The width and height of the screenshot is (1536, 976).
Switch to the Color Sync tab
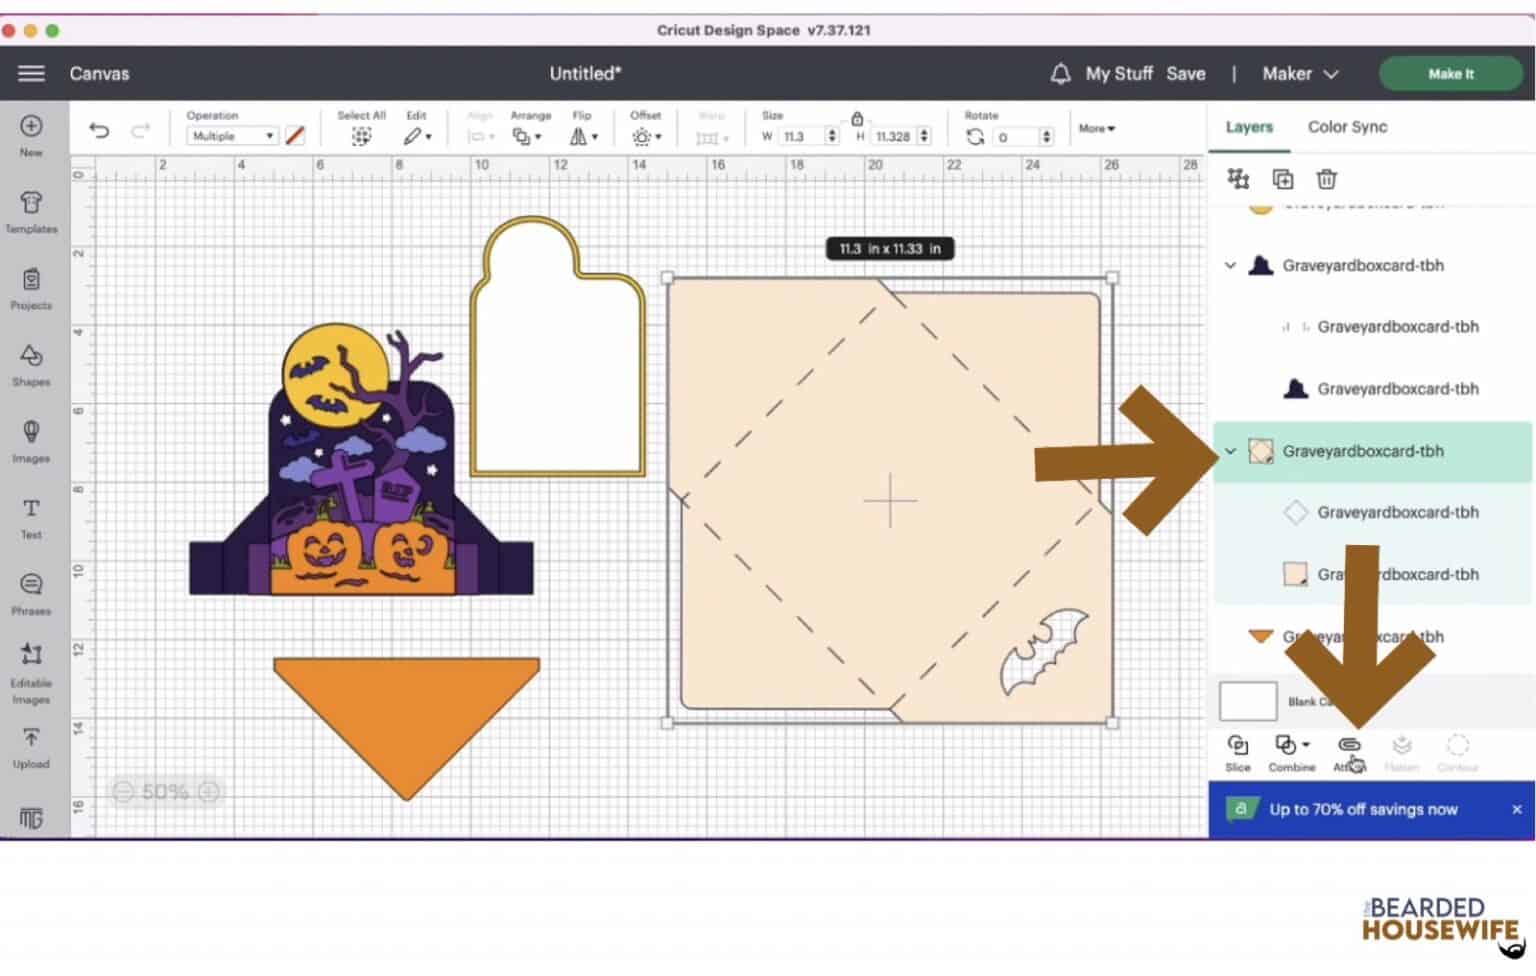(1347, 127)
